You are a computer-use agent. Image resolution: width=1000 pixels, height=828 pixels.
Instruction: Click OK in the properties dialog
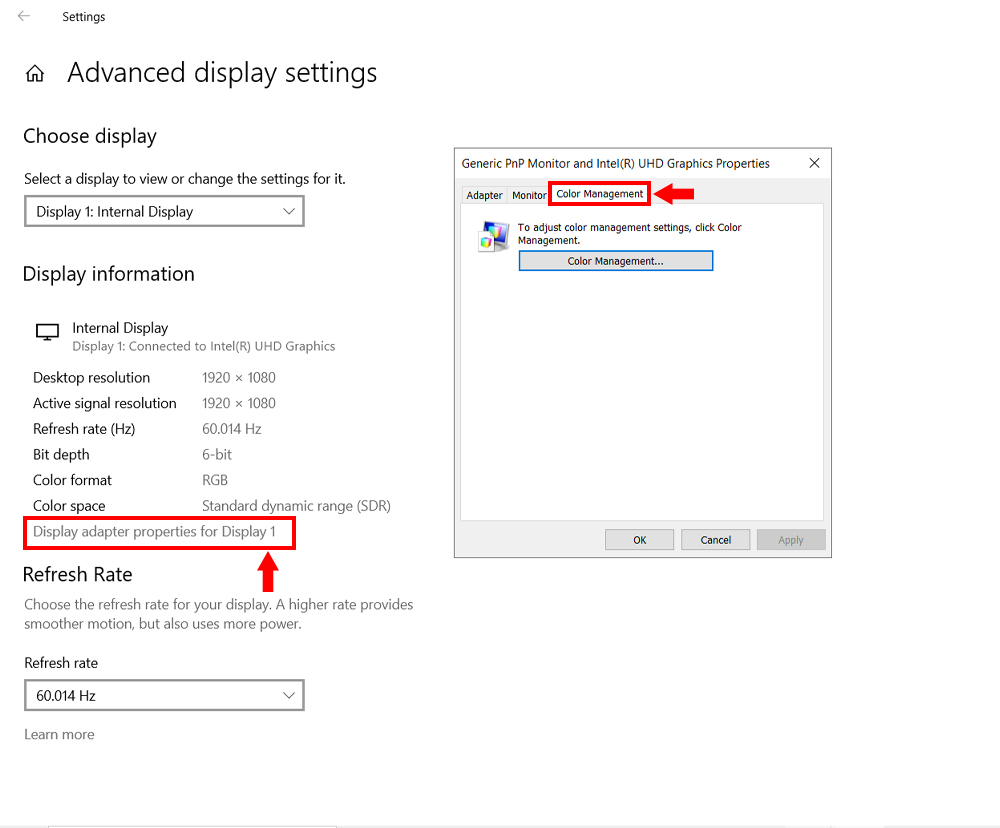pyautogui.click(x=639, y=540)
